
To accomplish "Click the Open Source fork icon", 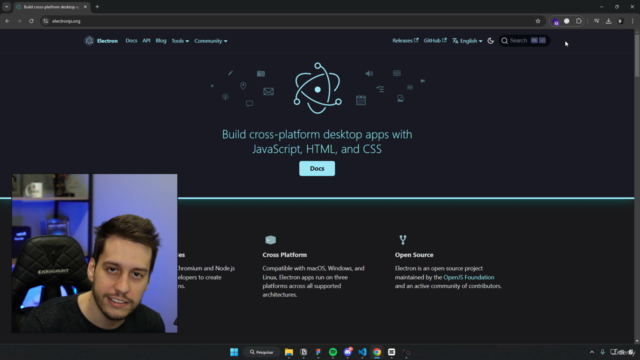I will coord(403,240).
